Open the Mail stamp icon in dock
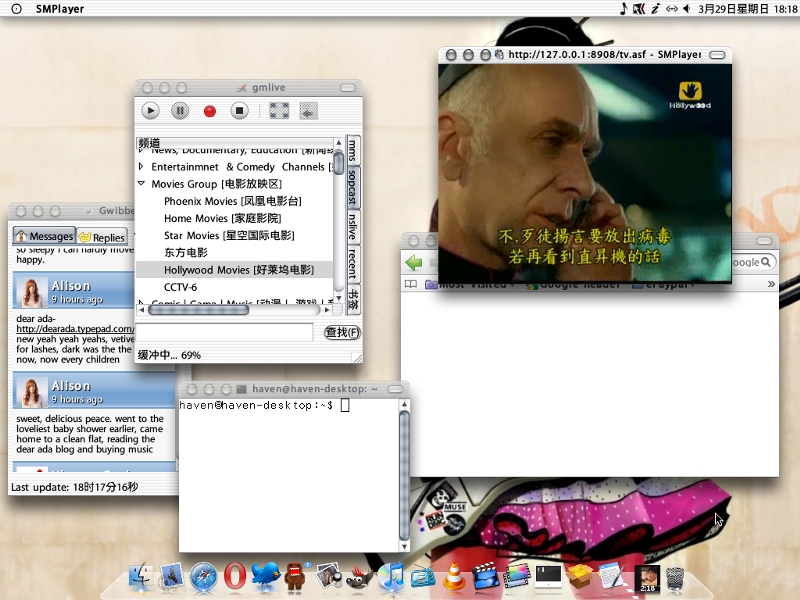Screen dimensions: 800x600 pos(171,577)
